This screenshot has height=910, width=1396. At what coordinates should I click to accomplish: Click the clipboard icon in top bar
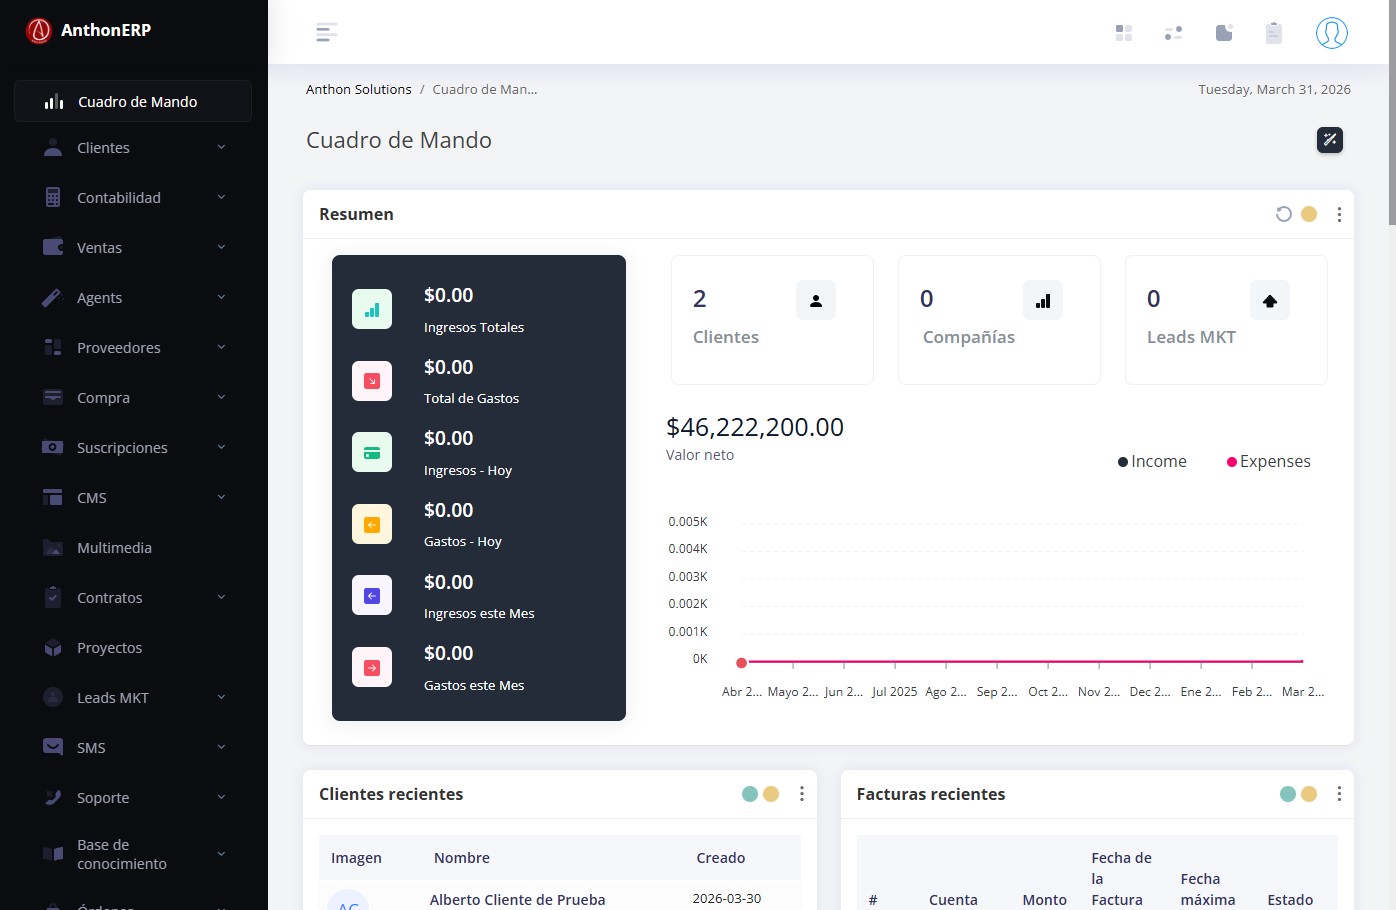pyautogui.click(x=1273, y=33)
